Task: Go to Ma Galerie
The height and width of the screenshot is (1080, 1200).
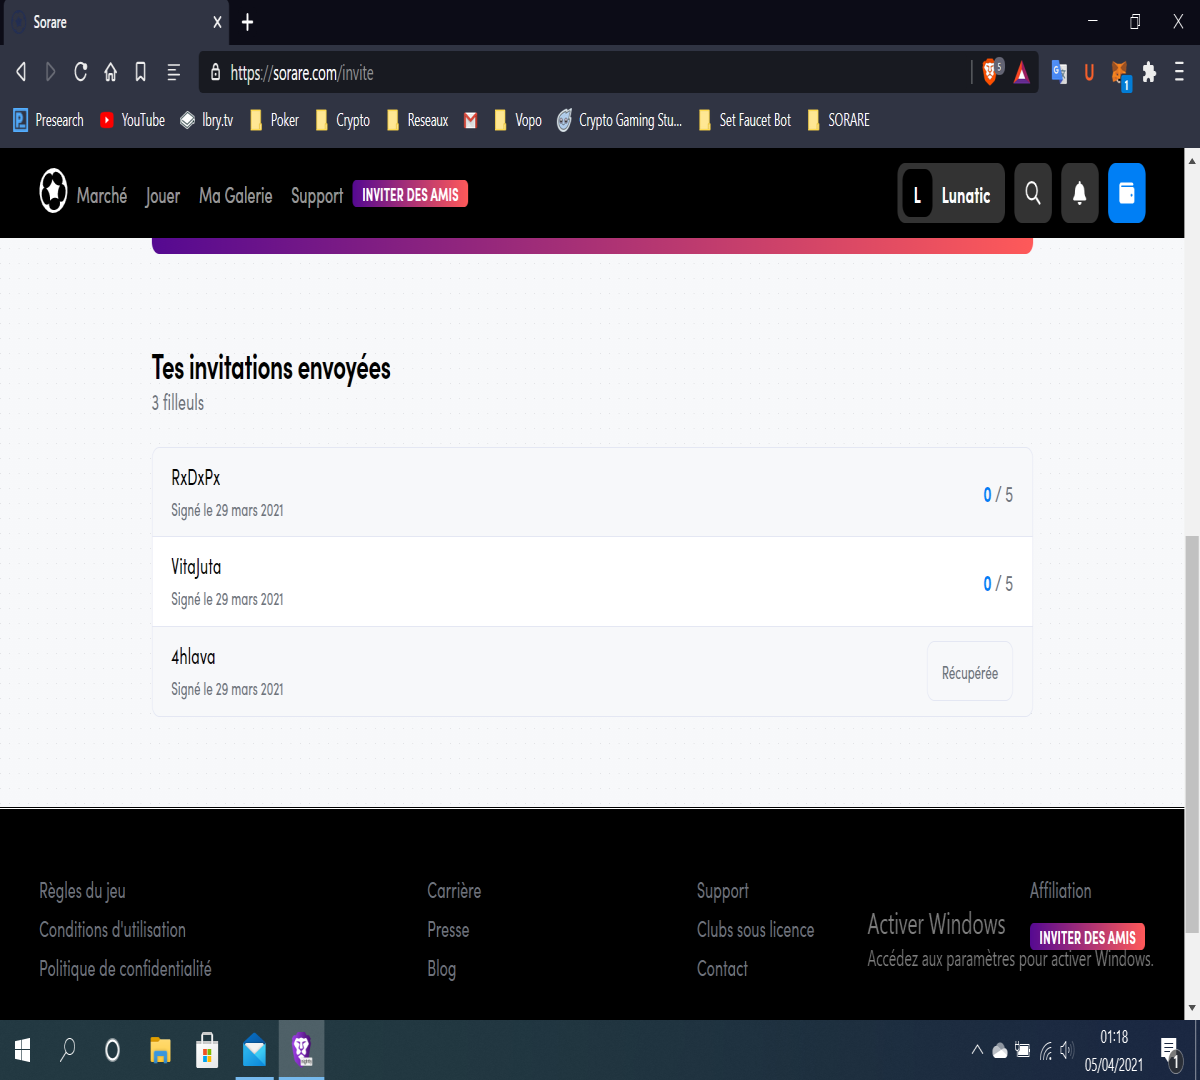Action: pyautogui.click(x=236, y=196)
